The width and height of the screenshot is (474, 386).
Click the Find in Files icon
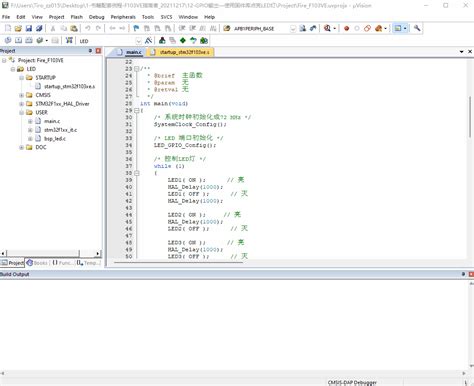(227, 28)
